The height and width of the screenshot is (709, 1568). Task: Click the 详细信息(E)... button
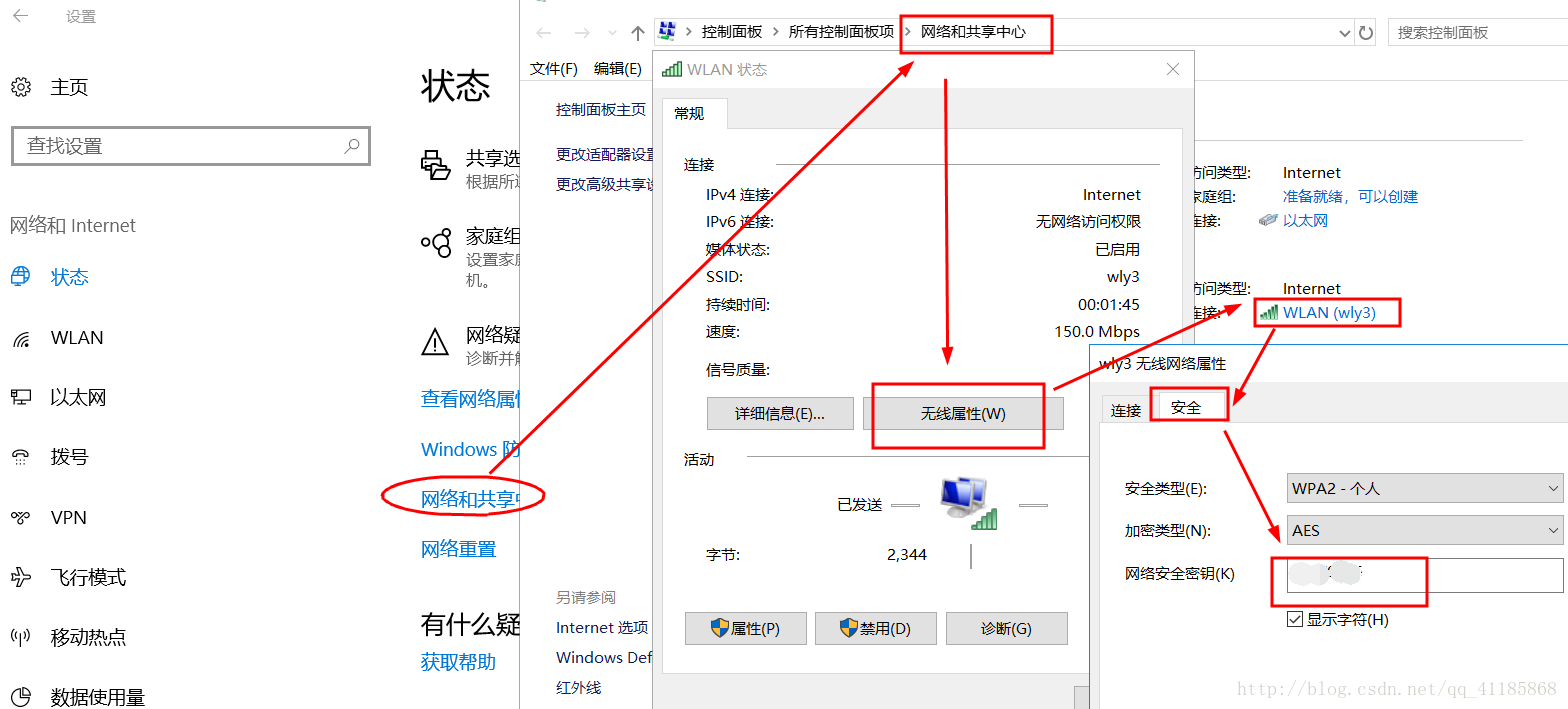[780, 413]
